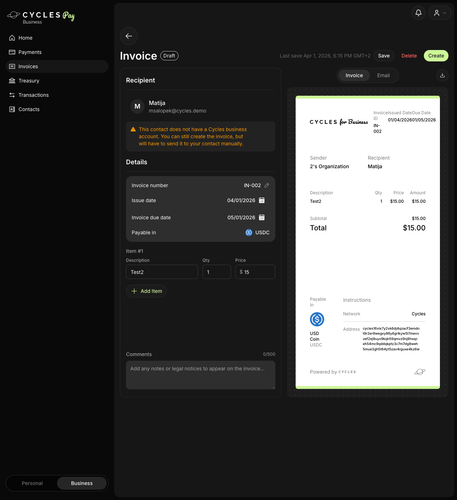Switch to Business account mode
Image resolution: width=457 pixels, height=500 pixels.
click(82, 483)
